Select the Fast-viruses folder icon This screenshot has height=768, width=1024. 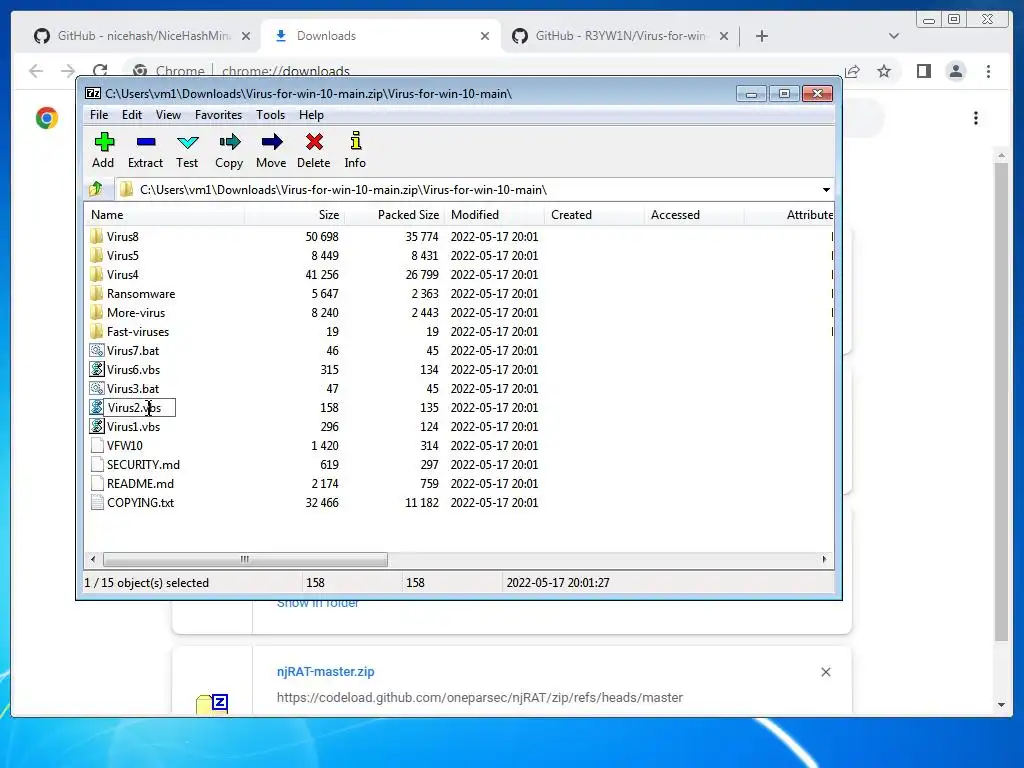pos(97,331)
